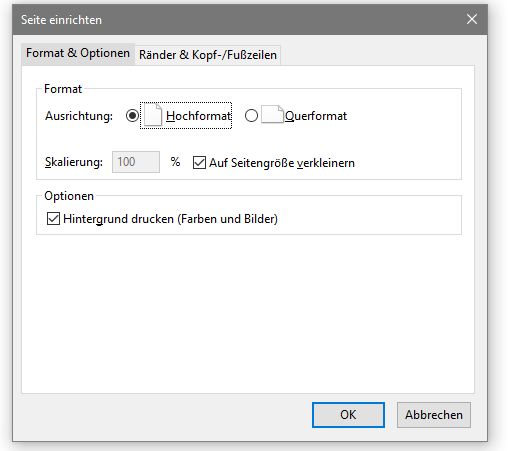The height and width of the screenshot is (451, 519).
Task: Select the Hochformat radio button
Action: tap(132, 116)
